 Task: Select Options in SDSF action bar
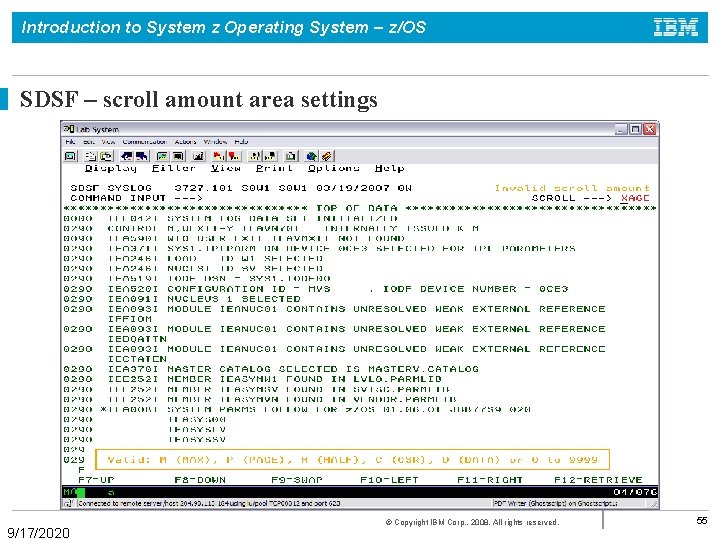pos(334,169)
